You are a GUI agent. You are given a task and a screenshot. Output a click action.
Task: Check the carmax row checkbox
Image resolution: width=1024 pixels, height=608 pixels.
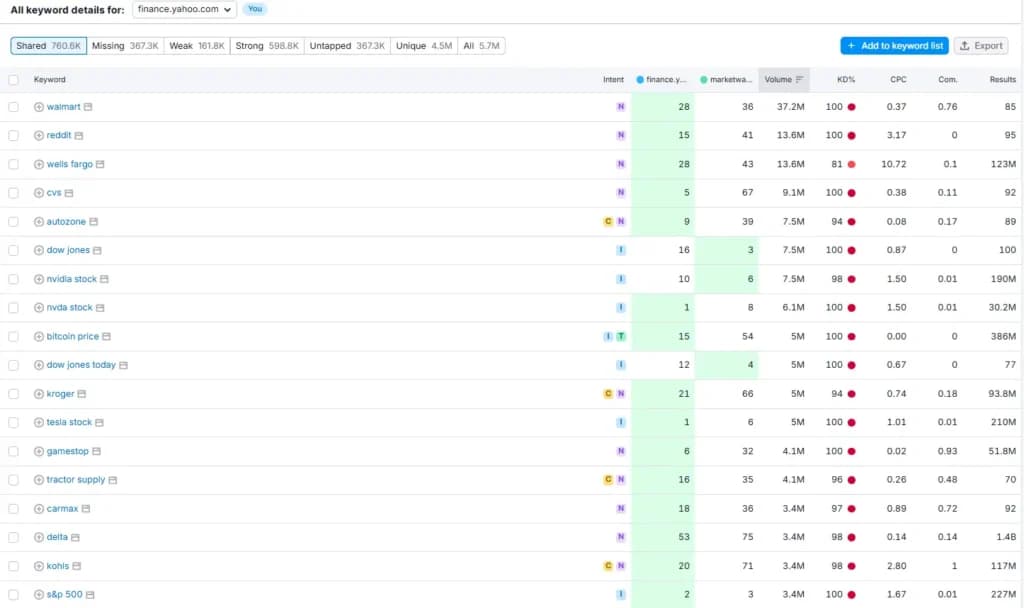(x=14, y=509)
